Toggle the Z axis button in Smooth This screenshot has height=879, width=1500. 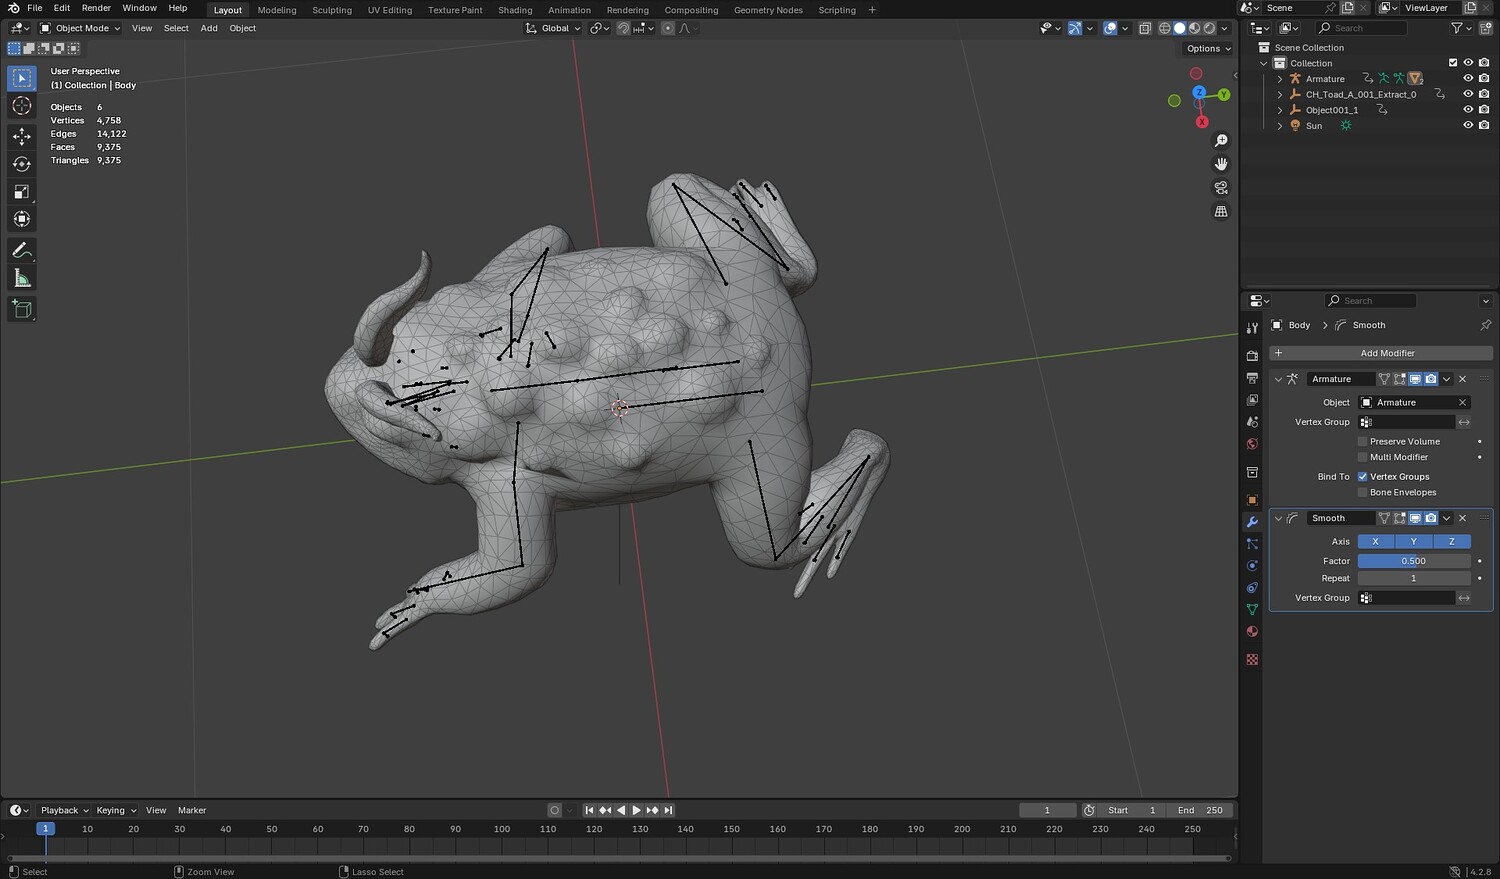click(1451, 541)
